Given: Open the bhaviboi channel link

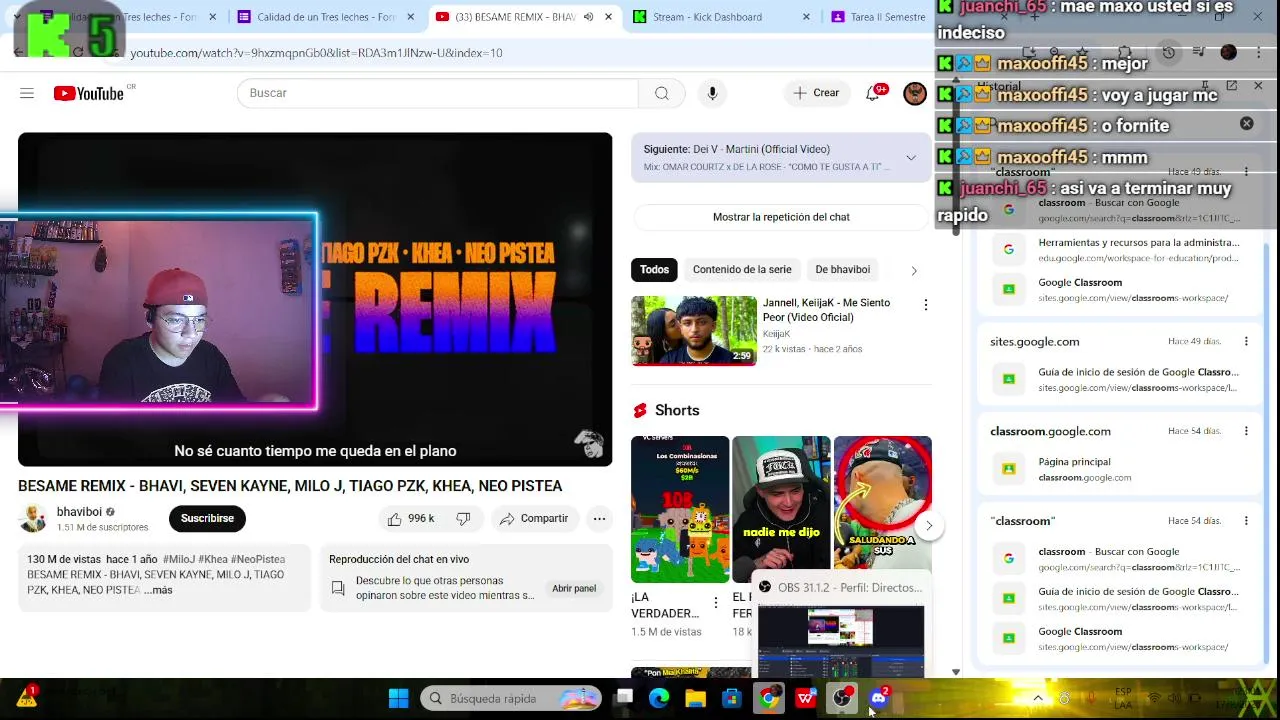Looking at the screenshot, I should (79, 512).
